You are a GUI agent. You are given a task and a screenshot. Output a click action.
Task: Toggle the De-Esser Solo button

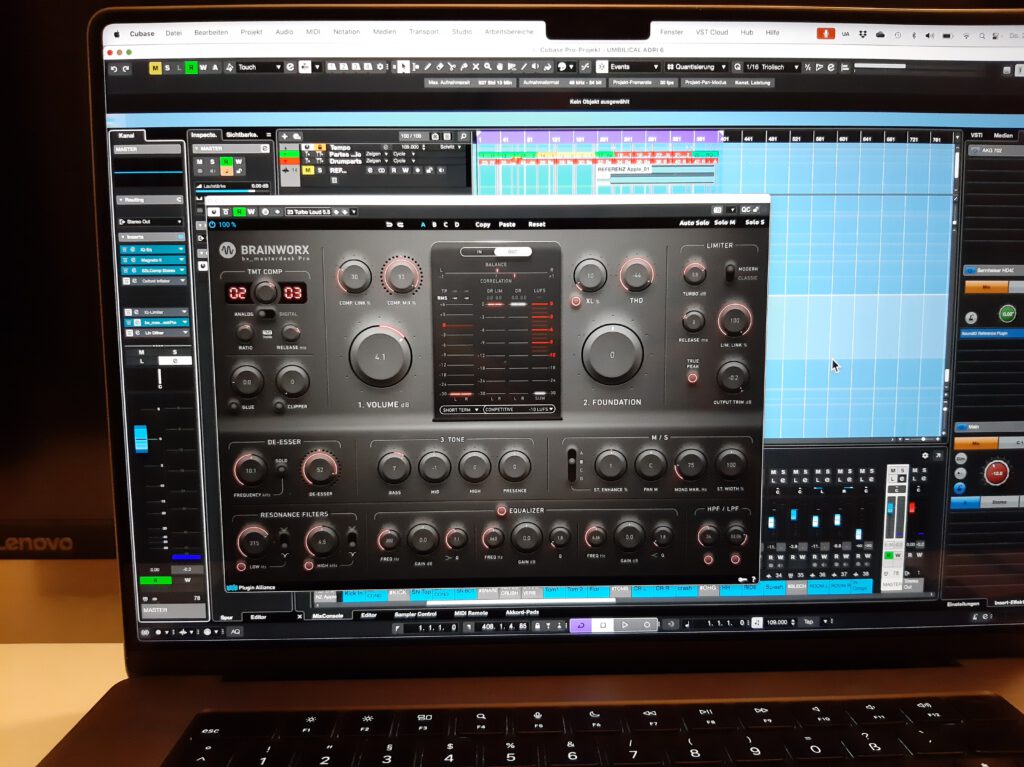281,469
